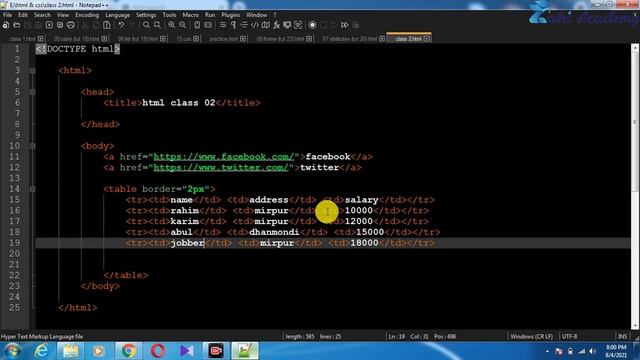
Task: Click the Save toolbar icon
Action: pyautogui.click(x=27, y=25)
